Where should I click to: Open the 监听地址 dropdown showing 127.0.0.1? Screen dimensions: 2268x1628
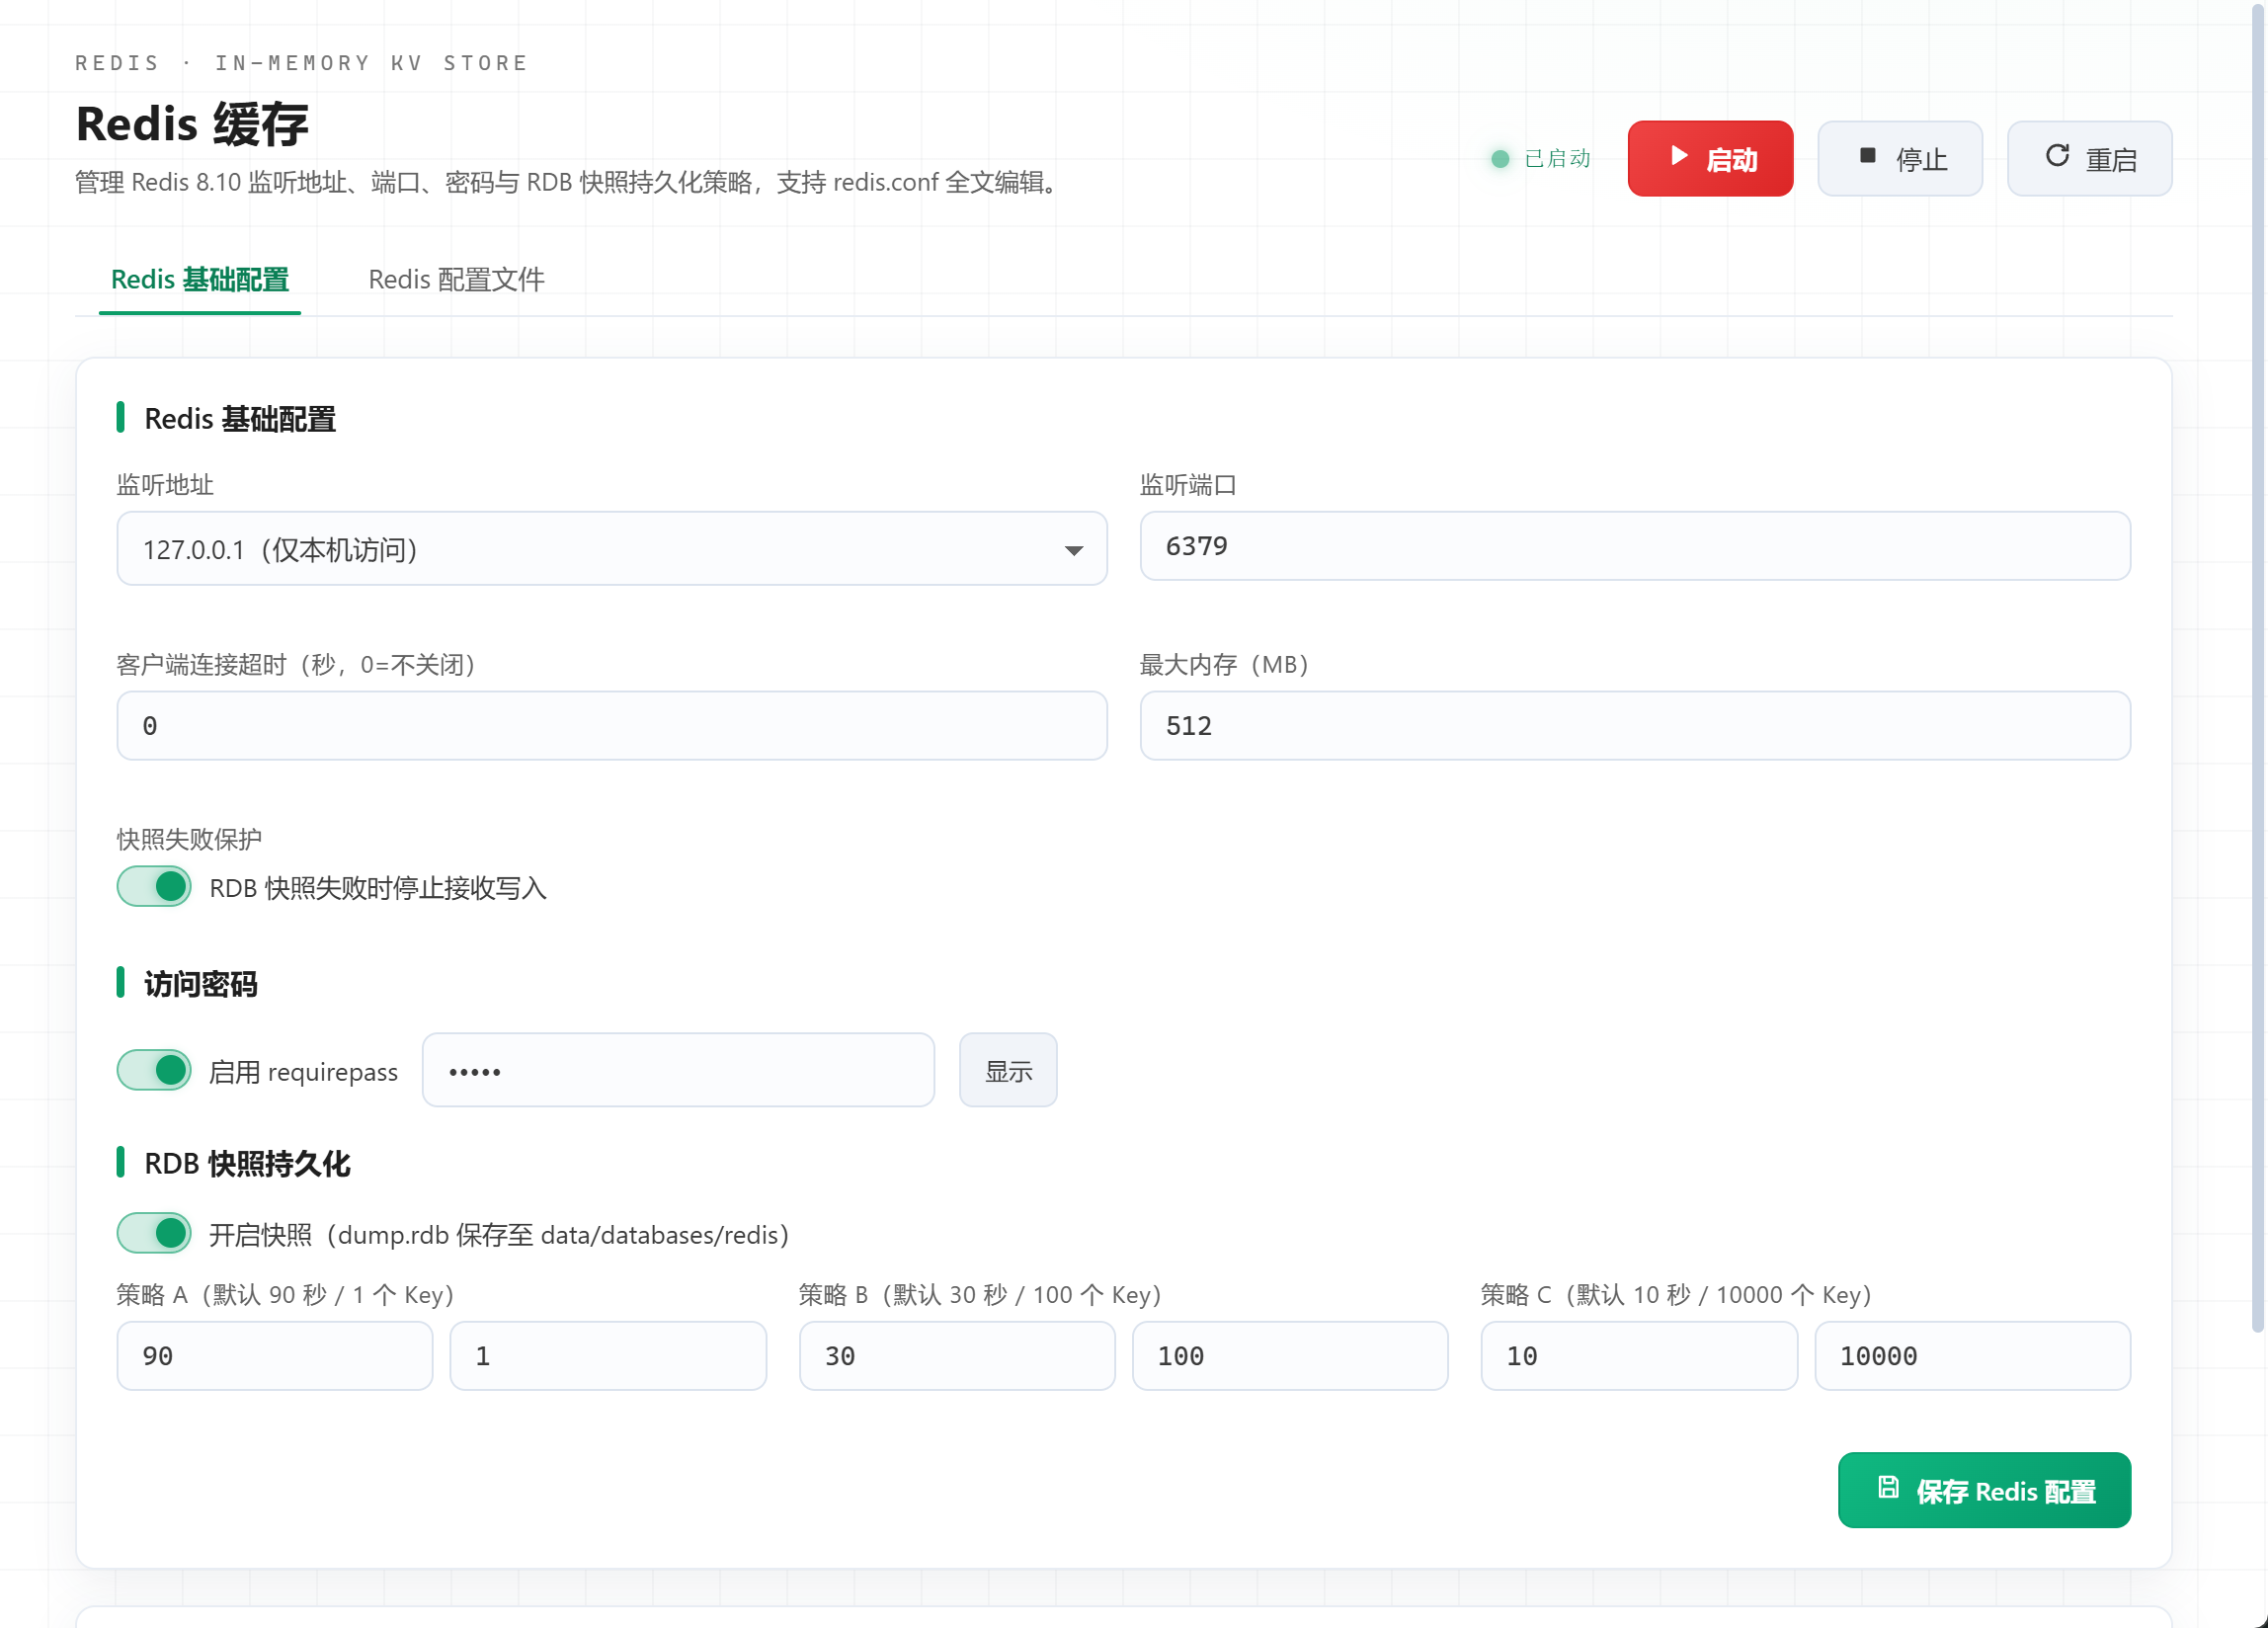tap(612, 549)
